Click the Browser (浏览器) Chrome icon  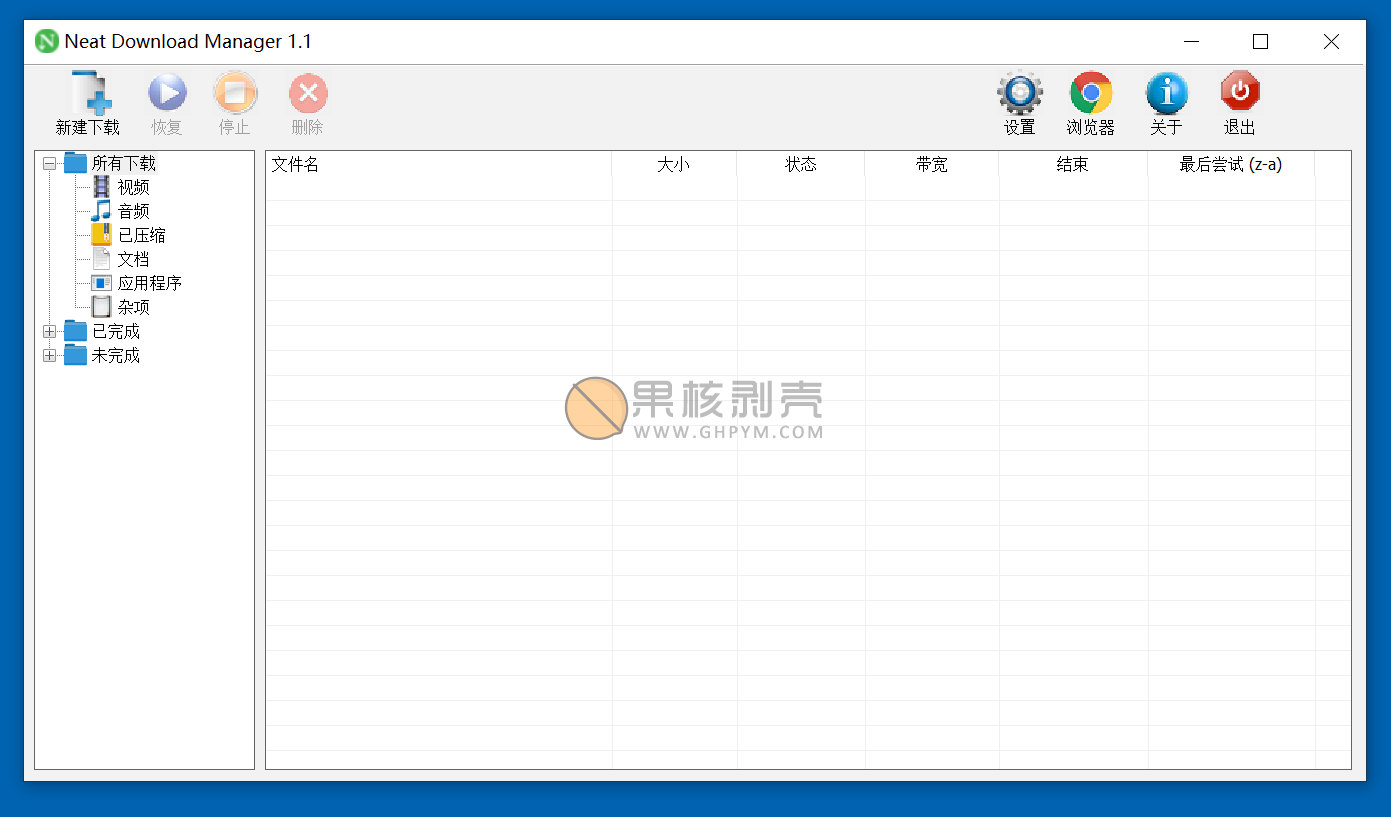[x=1090, y=94]
